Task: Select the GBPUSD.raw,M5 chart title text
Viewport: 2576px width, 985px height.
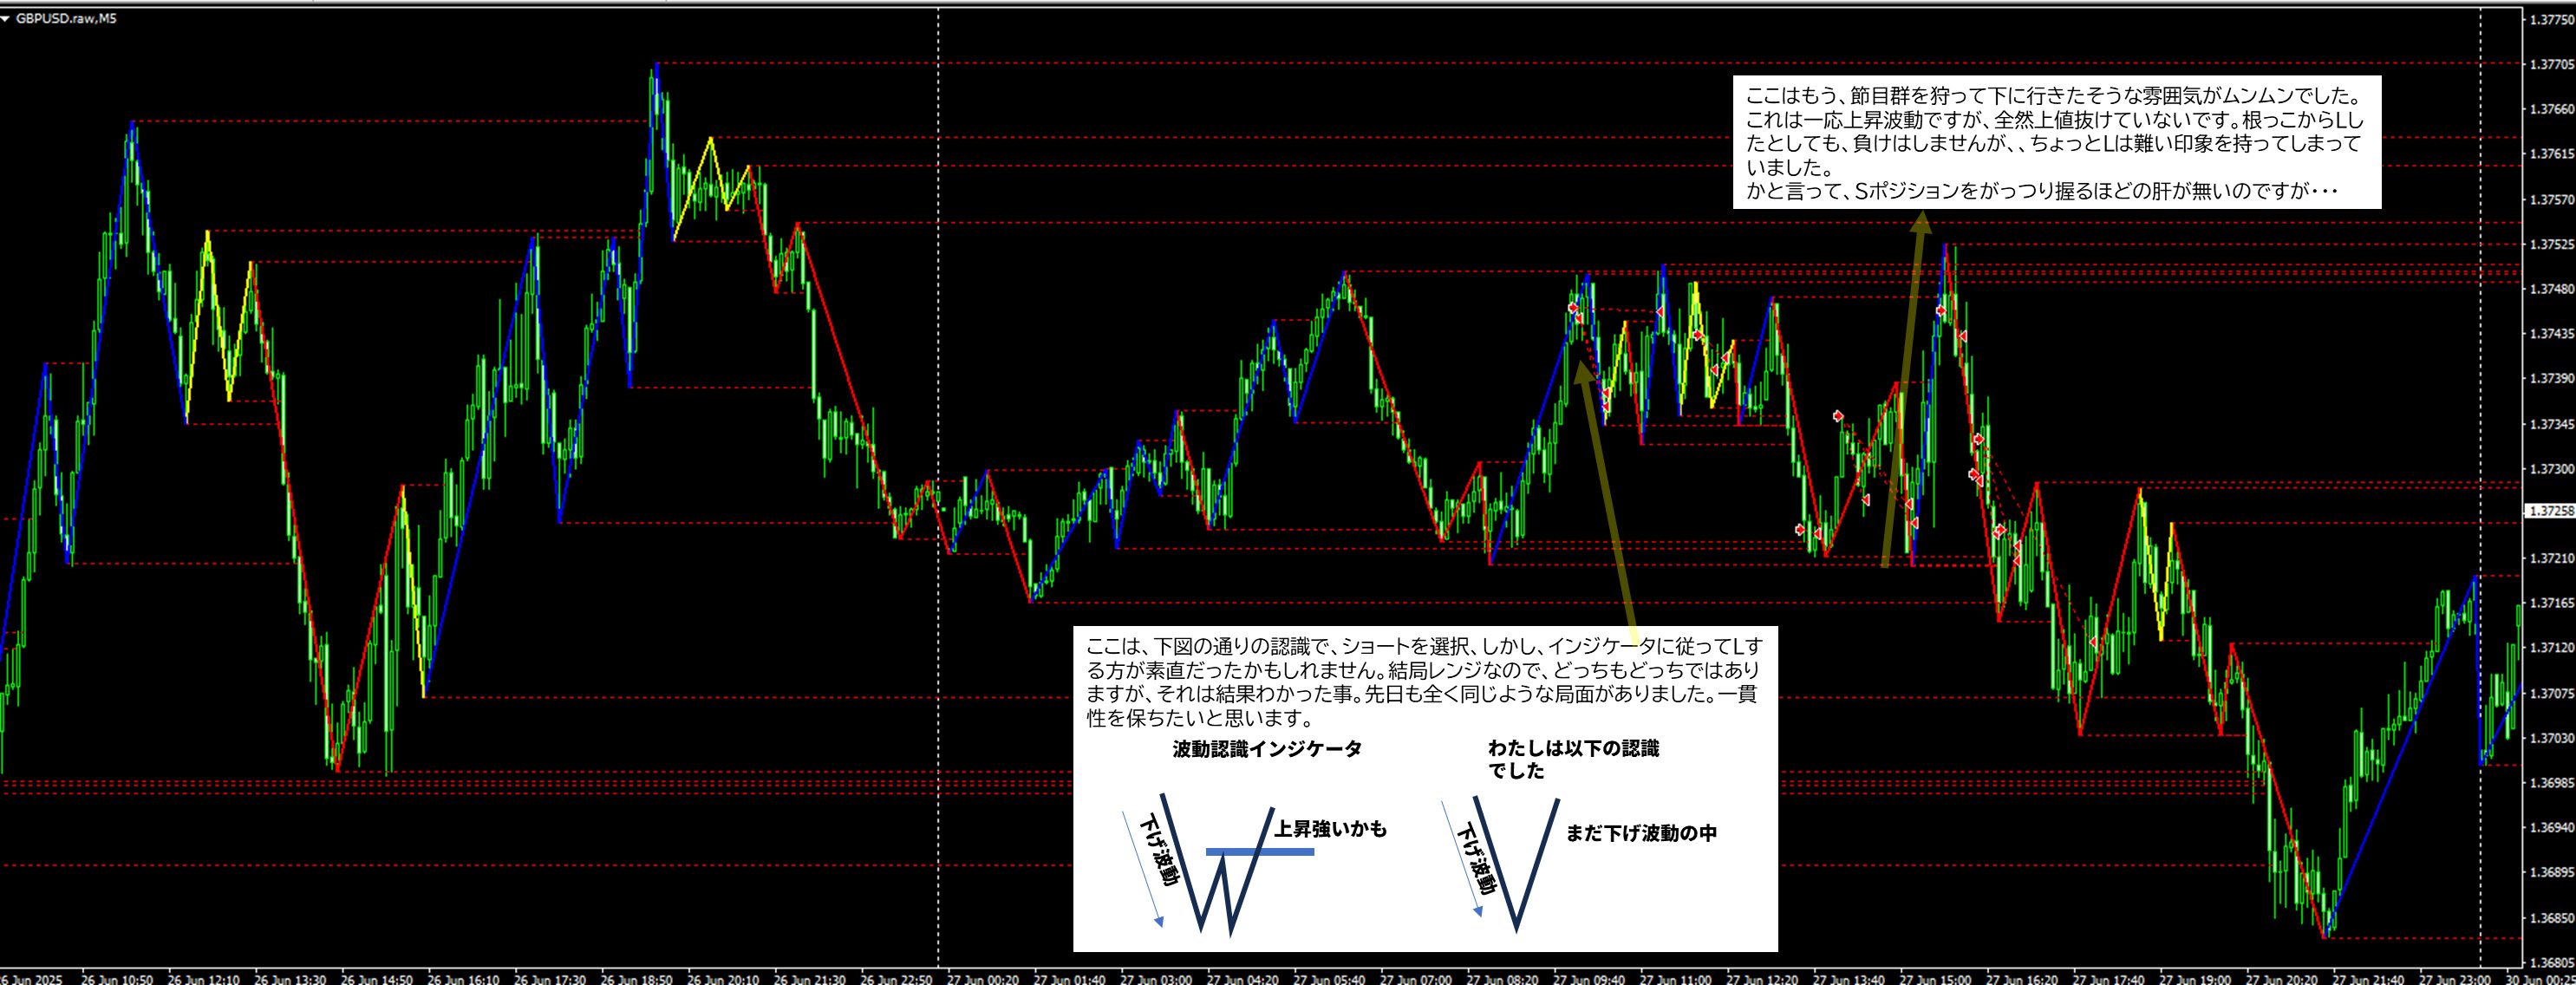Action: (x=66, y=18)
